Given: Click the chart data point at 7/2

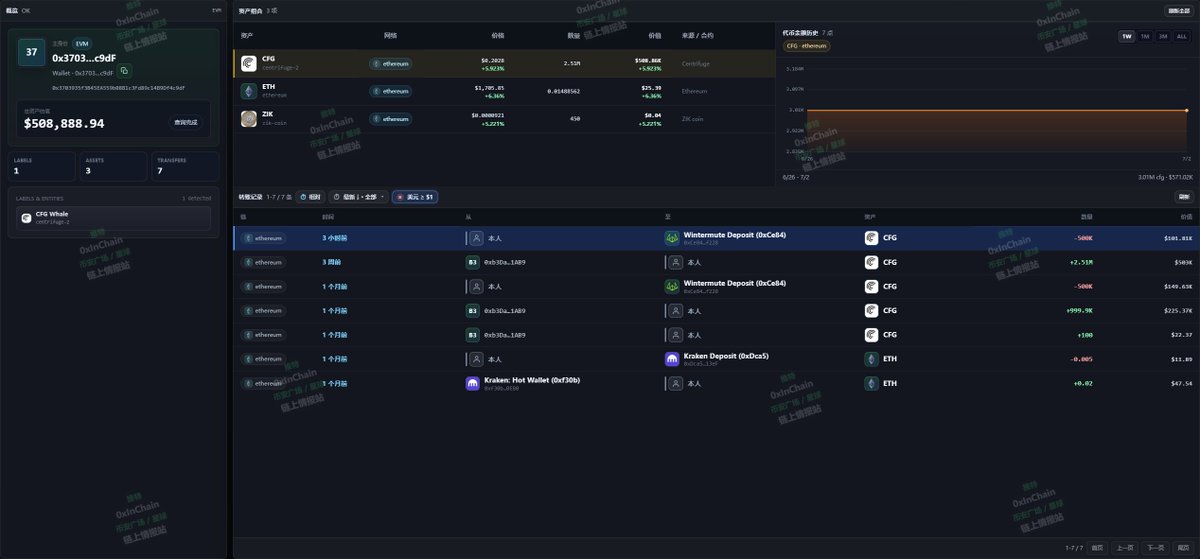Looking at the screenshot, I should pyautogui.click(x=1186, y=110).
